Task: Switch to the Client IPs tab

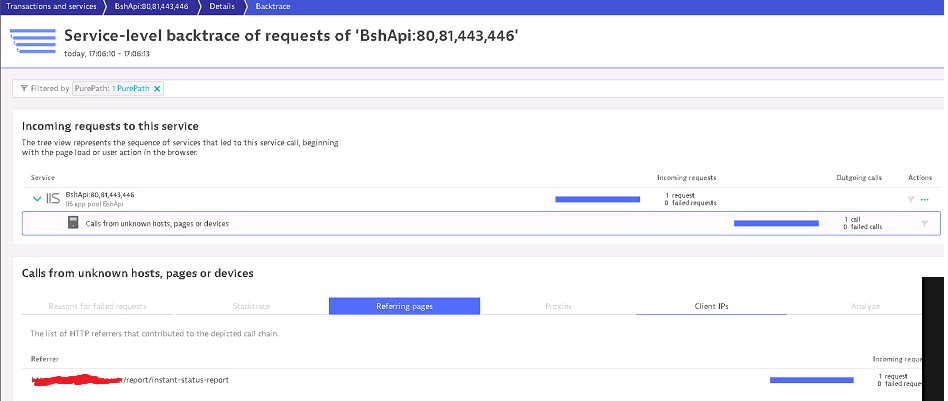Action: tap(710, 306)
